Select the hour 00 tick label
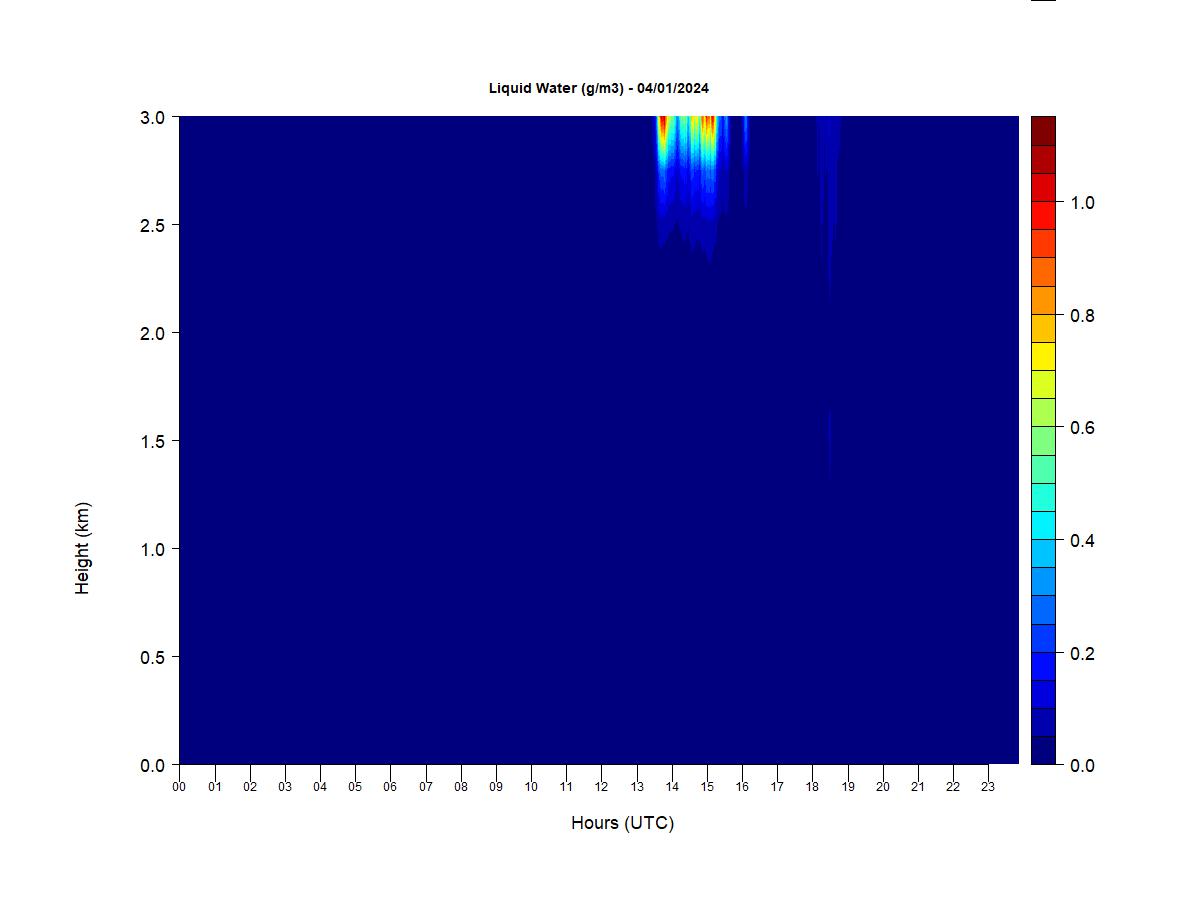 tap(179, 787)
